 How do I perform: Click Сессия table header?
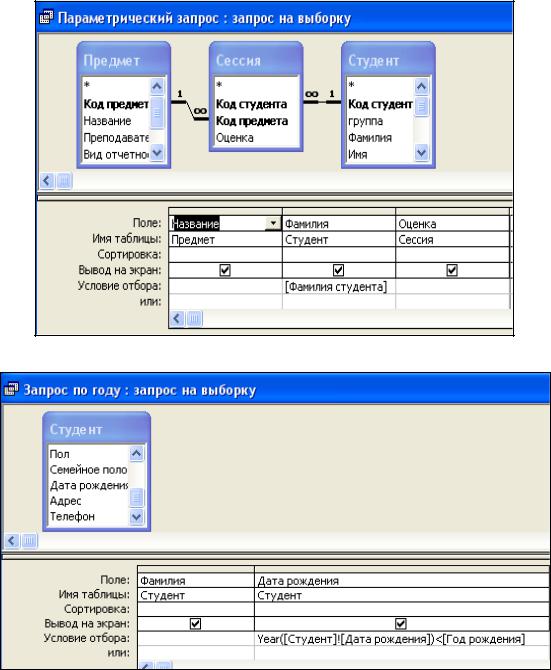[256, 60]
